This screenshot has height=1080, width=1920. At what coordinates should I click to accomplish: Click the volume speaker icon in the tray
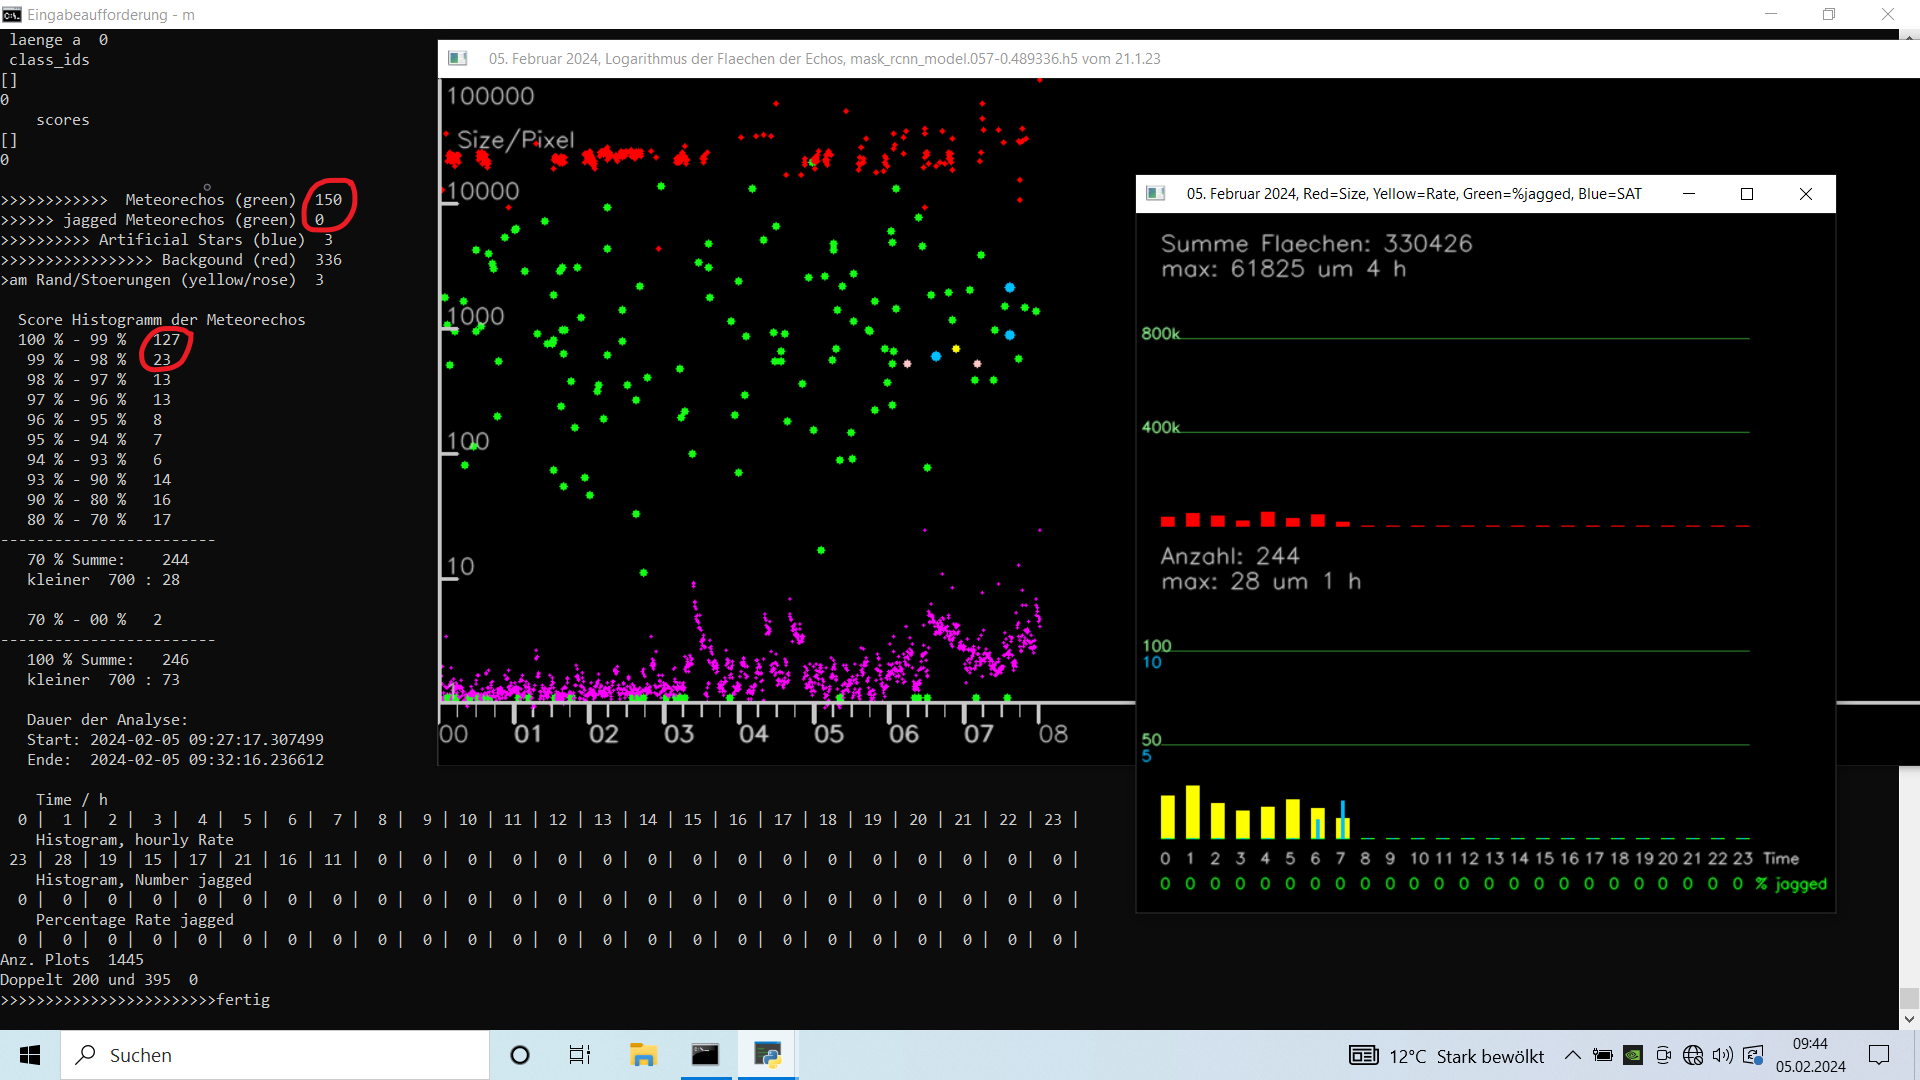pos(1722,1055)
